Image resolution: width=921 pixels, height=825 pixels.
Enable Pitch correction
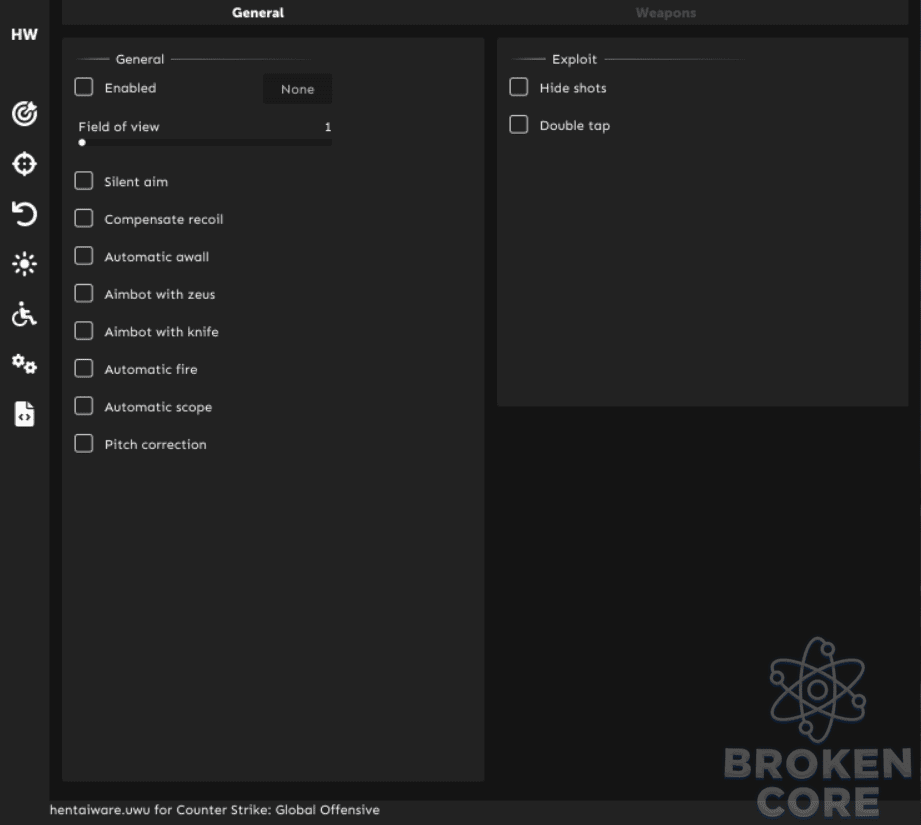84,444
